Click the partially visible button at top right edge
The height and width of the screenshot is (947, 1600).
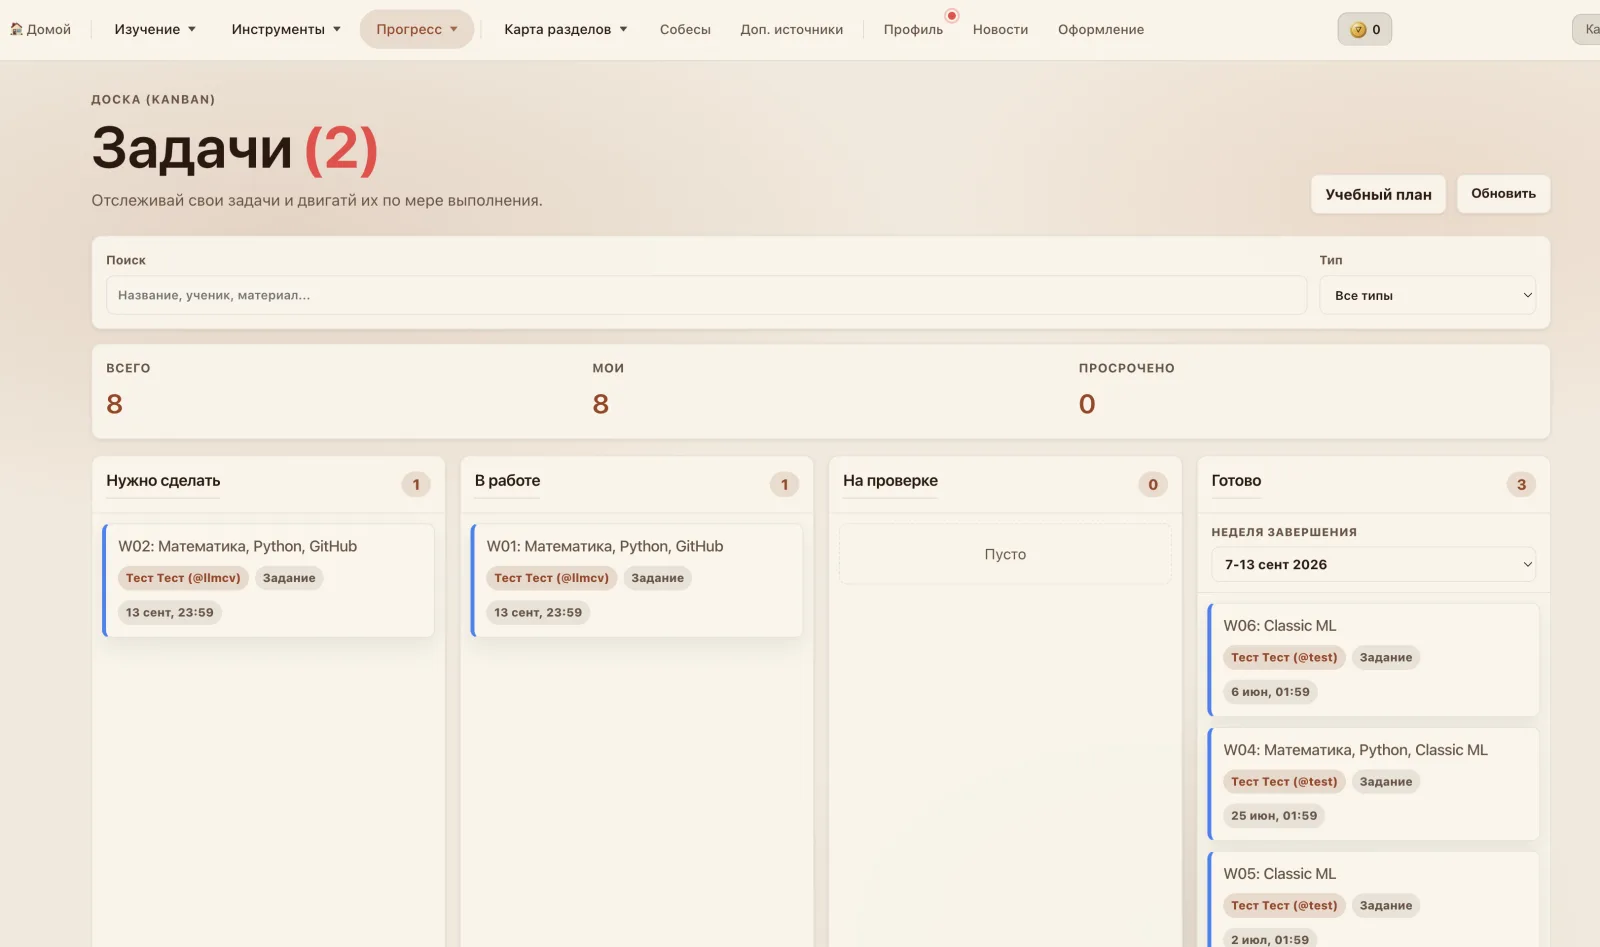1587,29
